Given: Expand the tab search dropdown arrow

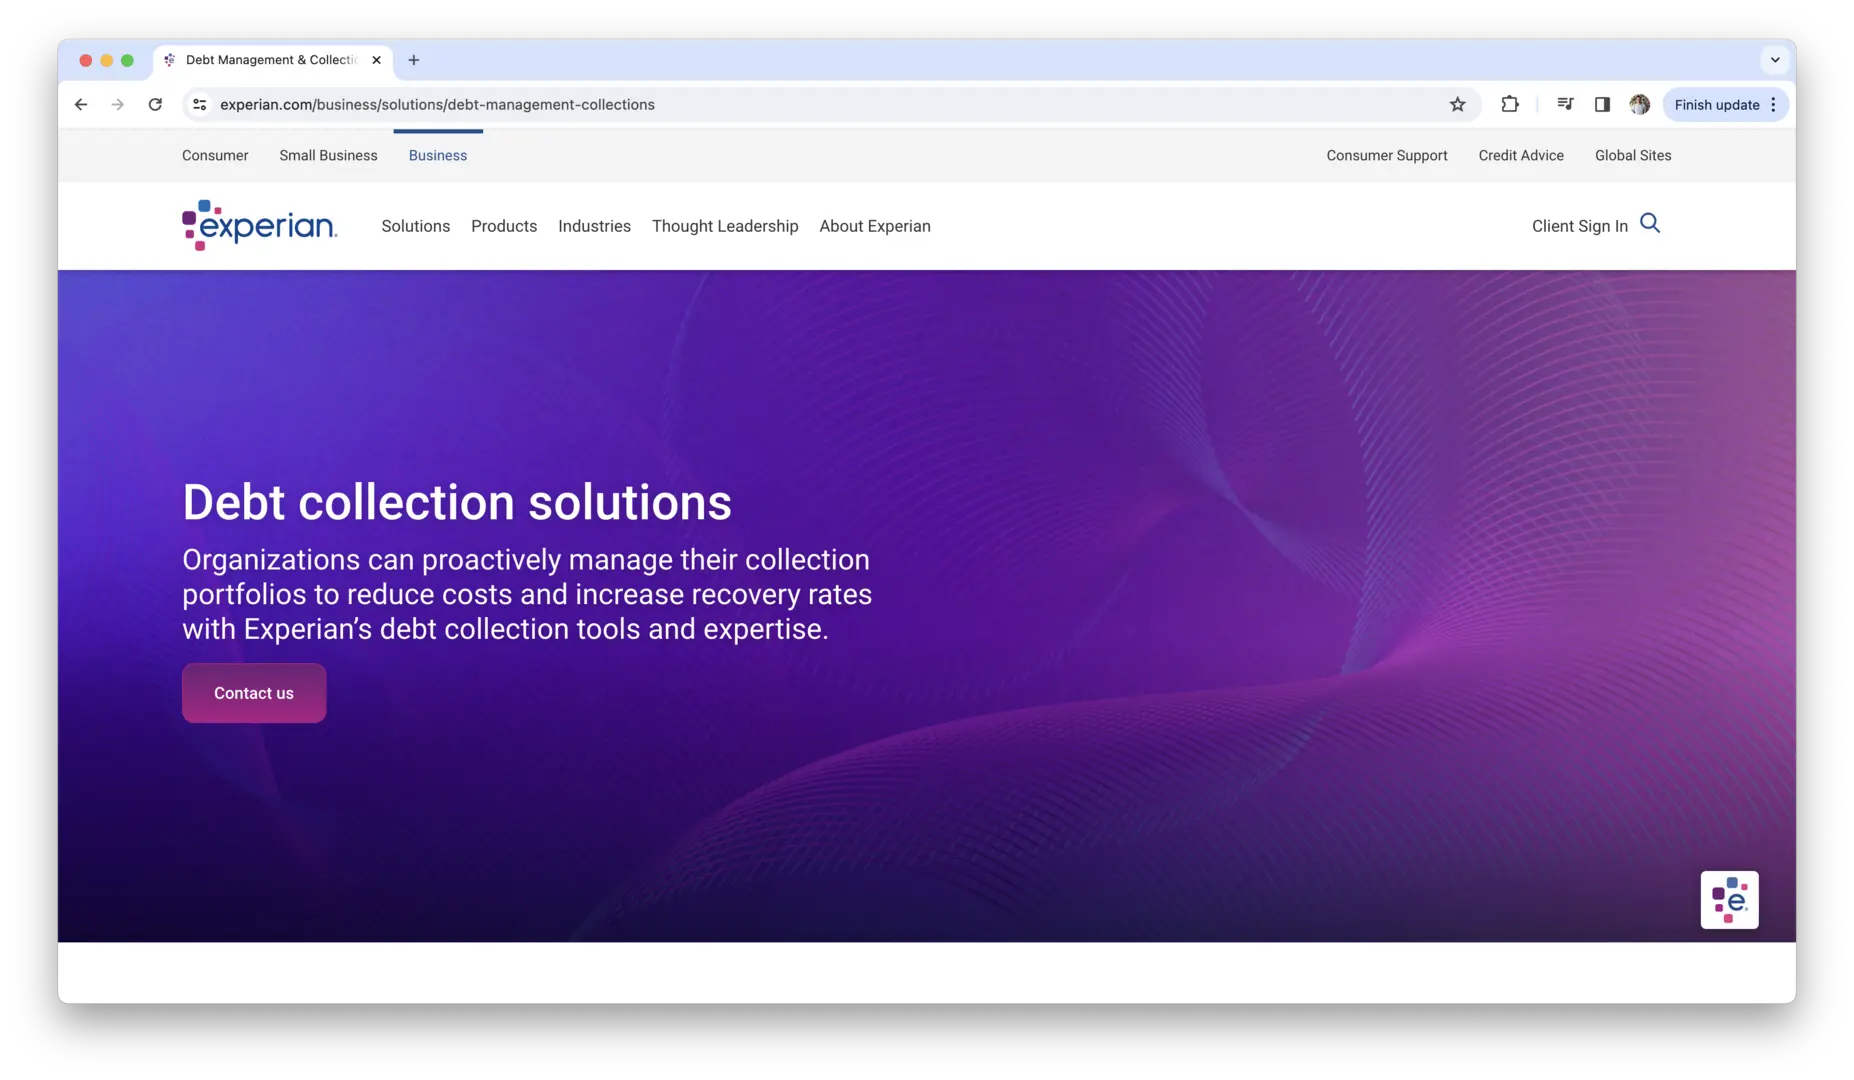Looking at the screenshot, I should (x=1775, y=60).
